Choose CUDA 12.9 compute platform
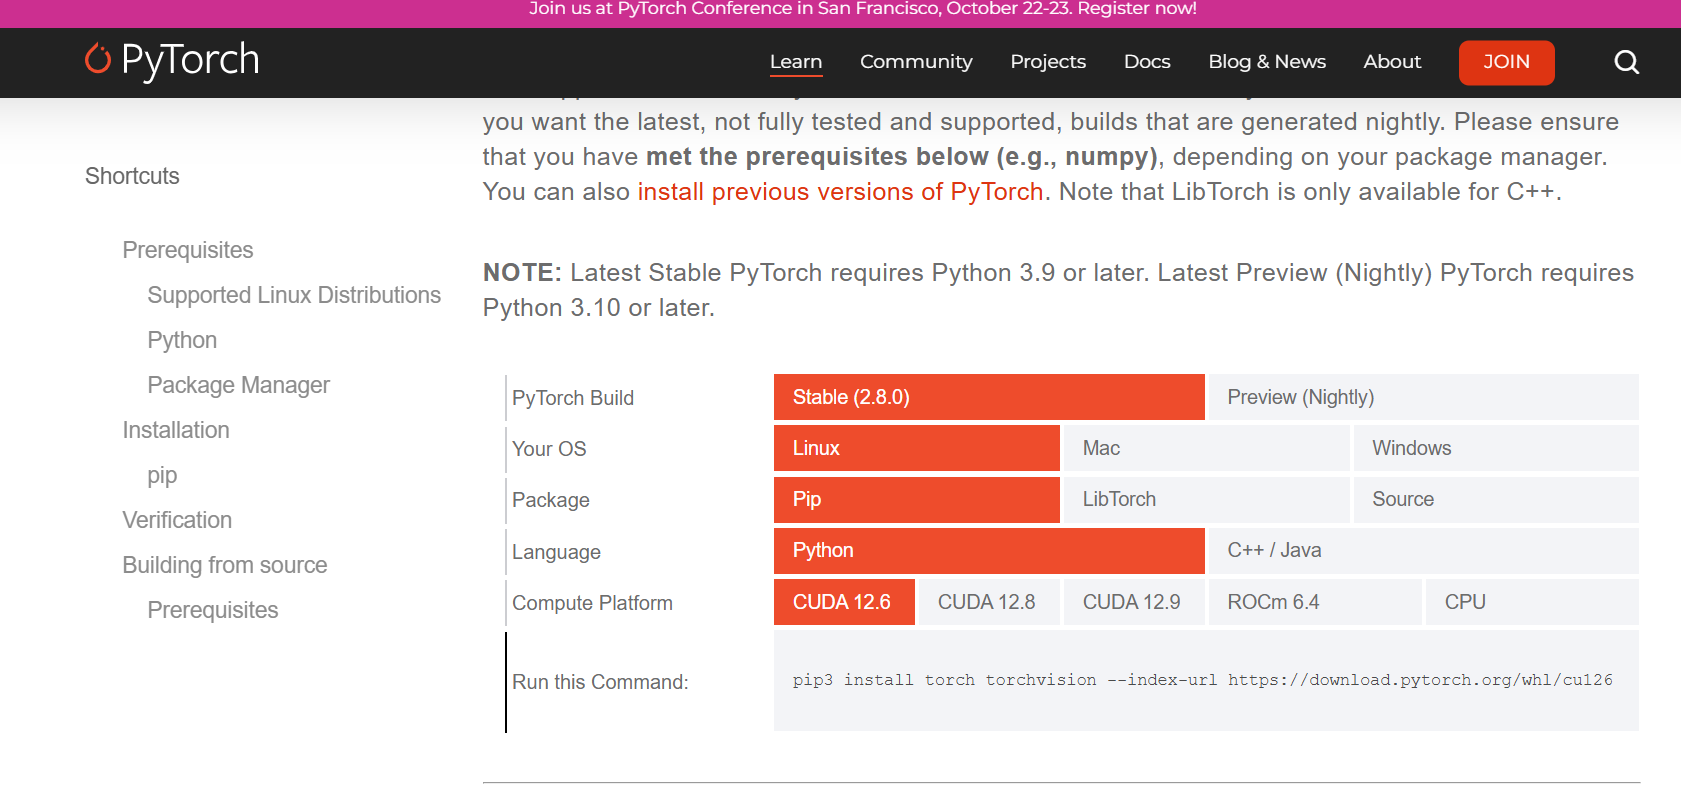The image size is (1681, 785). pos(1134,602)
